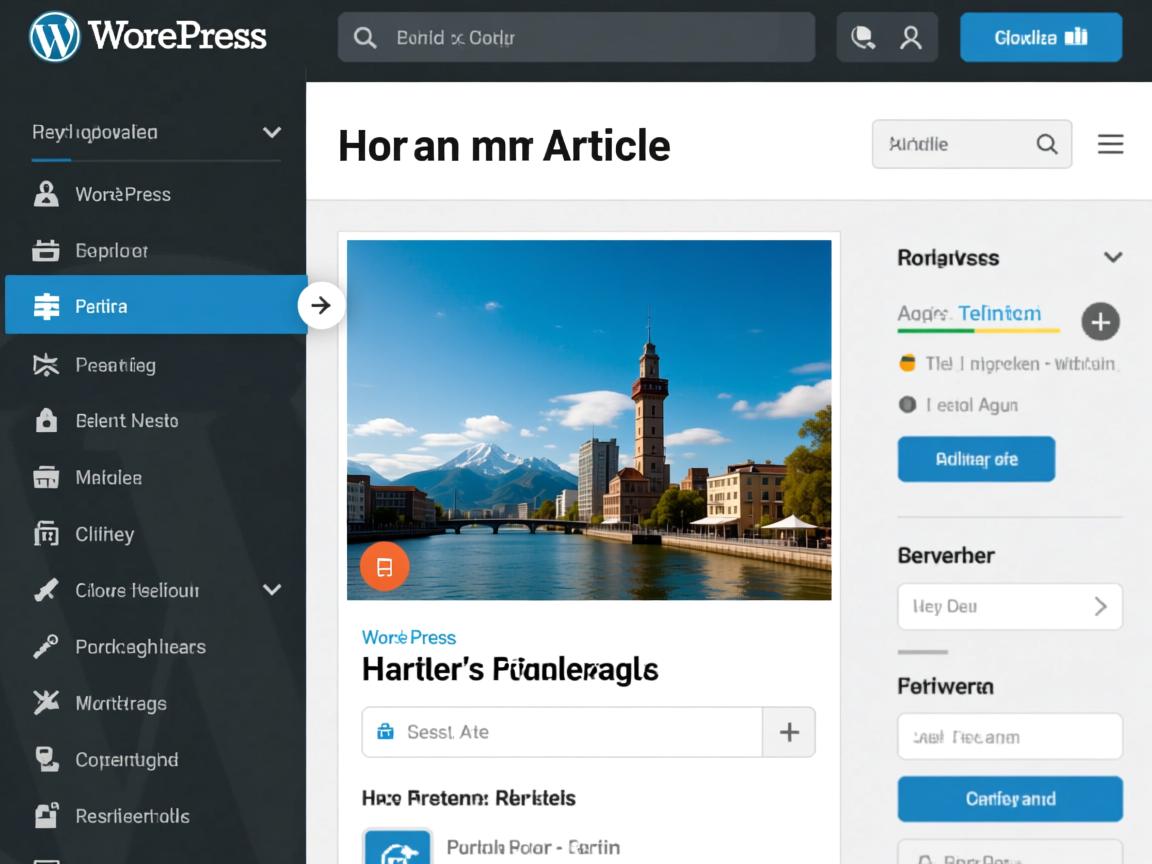Collapse the 'Reylqopovalea' sidebar section
Image resolution: width=1152 pixels, height=864 pixels.
[271, 131]
